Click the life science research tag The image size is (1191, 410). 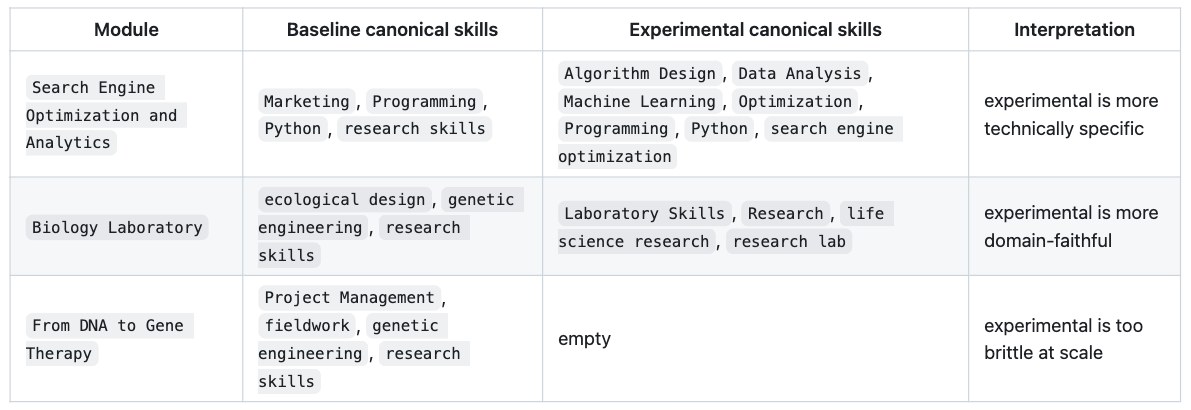(720, 227)
